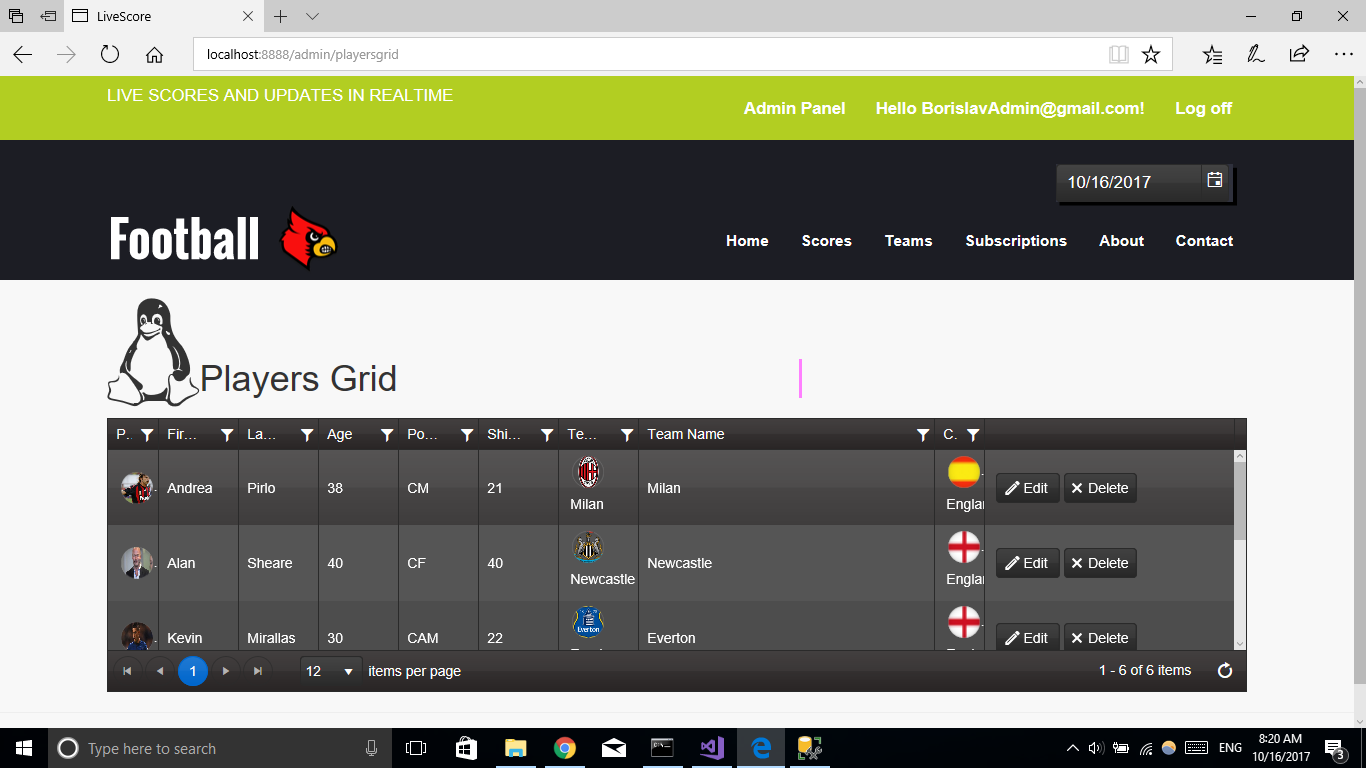Screen dimensions: 1366x768
Task: Refresh the players grid
Action: pos(1225,671)
